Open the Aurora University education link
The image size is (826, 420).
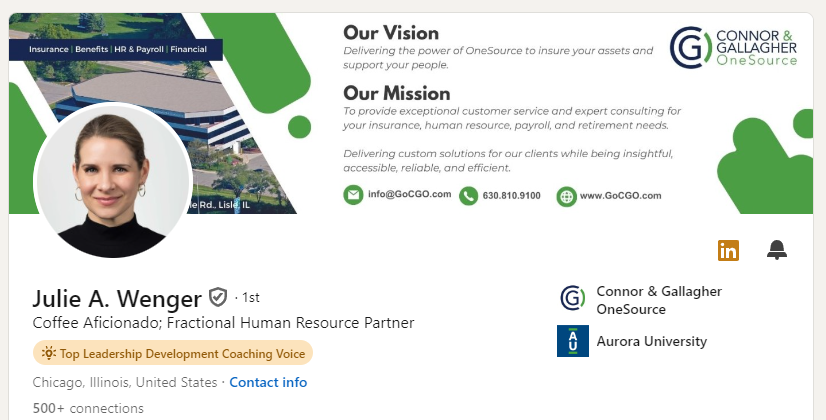tap(652, 341)
